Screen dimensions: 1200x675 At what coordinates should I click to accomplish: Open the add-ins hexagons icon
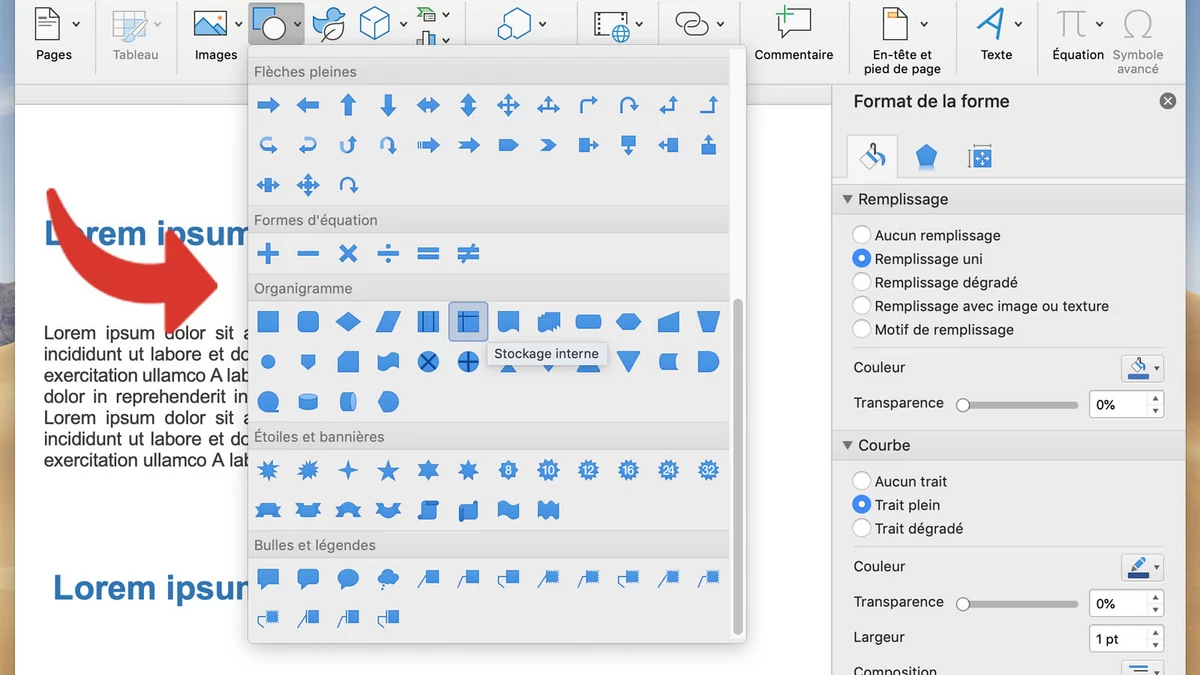(517, 22)
